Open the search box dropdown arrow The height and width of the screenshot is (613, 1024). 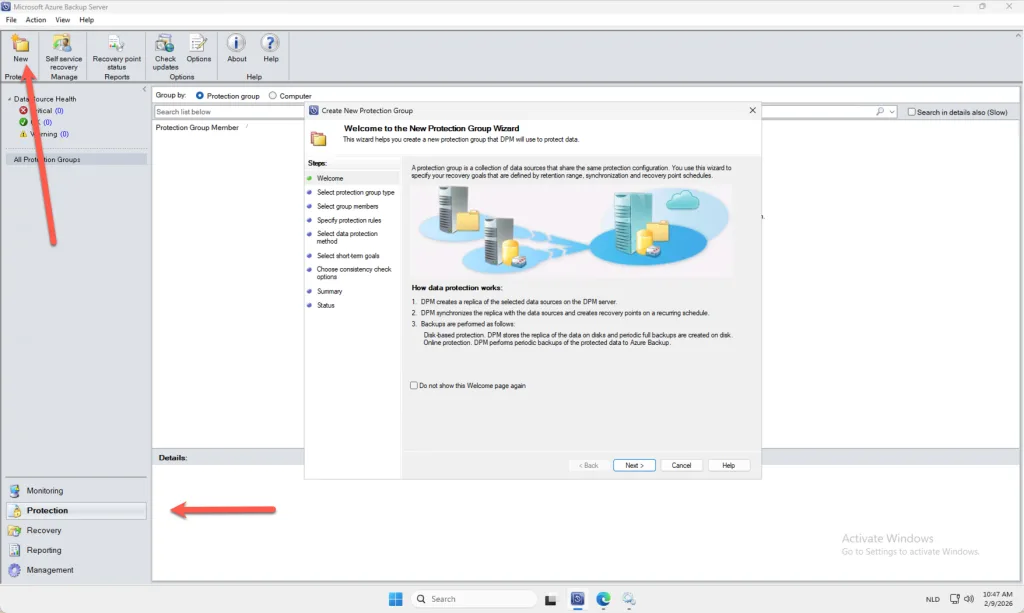[892, 112]
